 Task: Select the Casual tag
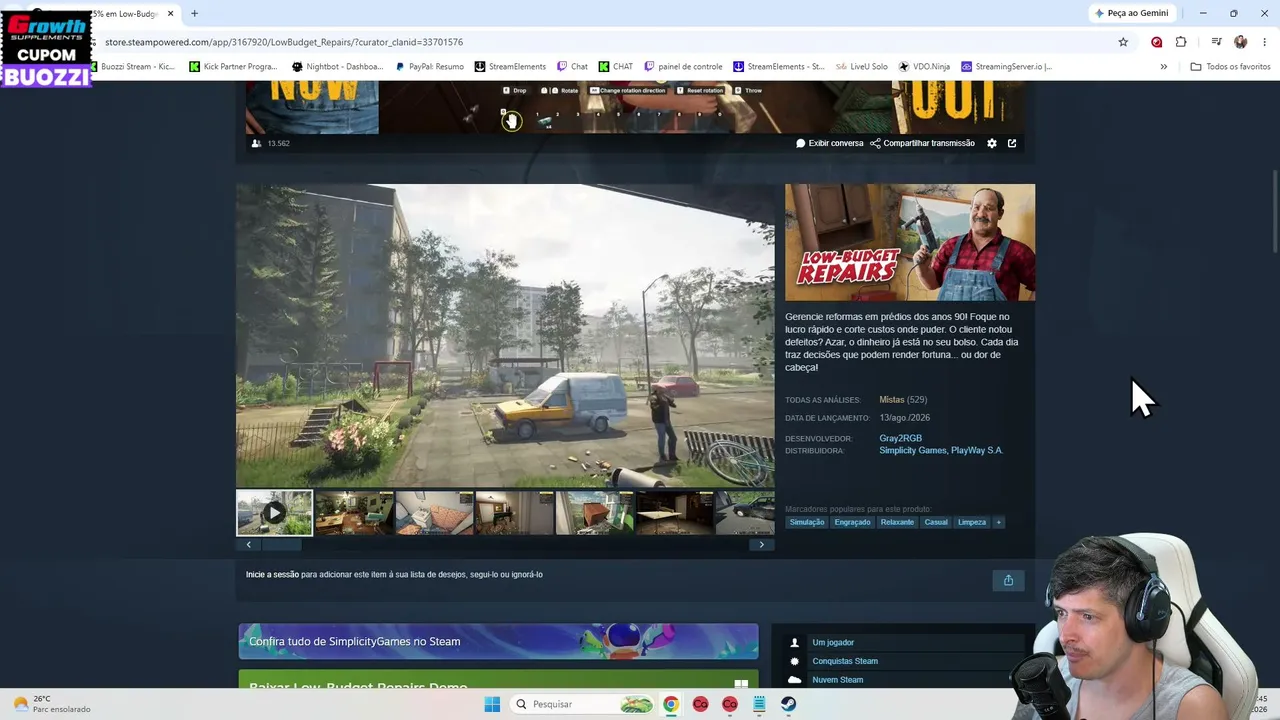(x=936, y=522)
